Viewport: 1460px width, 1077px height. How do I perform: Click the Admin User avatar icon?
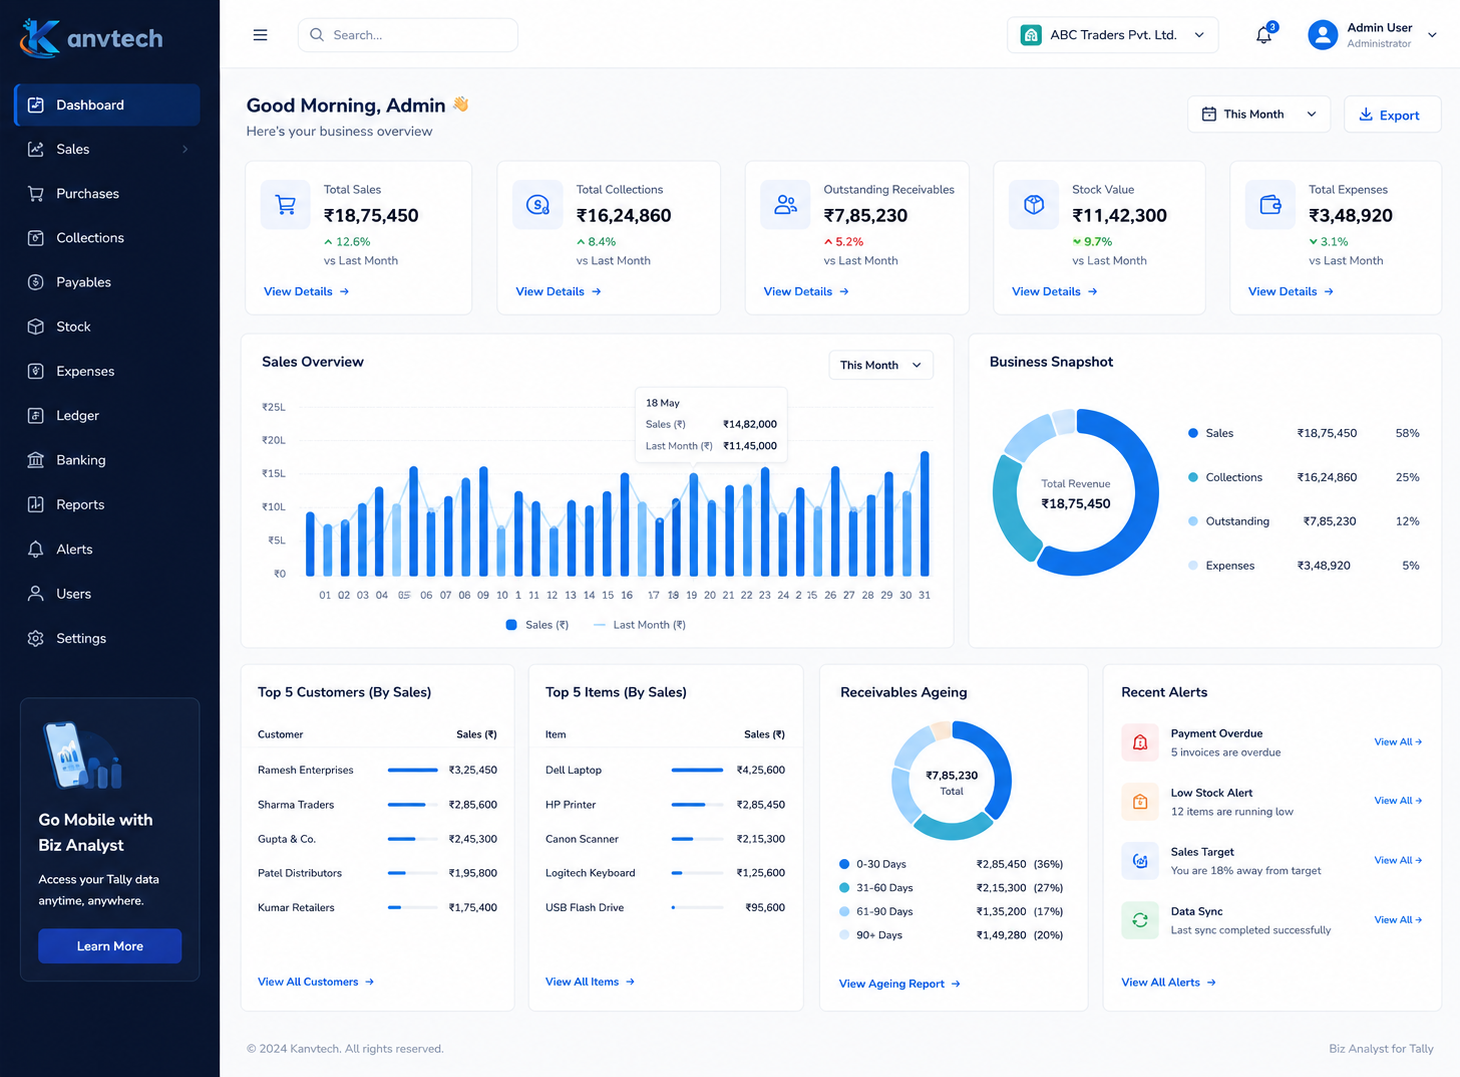[x=1322, y=35]
